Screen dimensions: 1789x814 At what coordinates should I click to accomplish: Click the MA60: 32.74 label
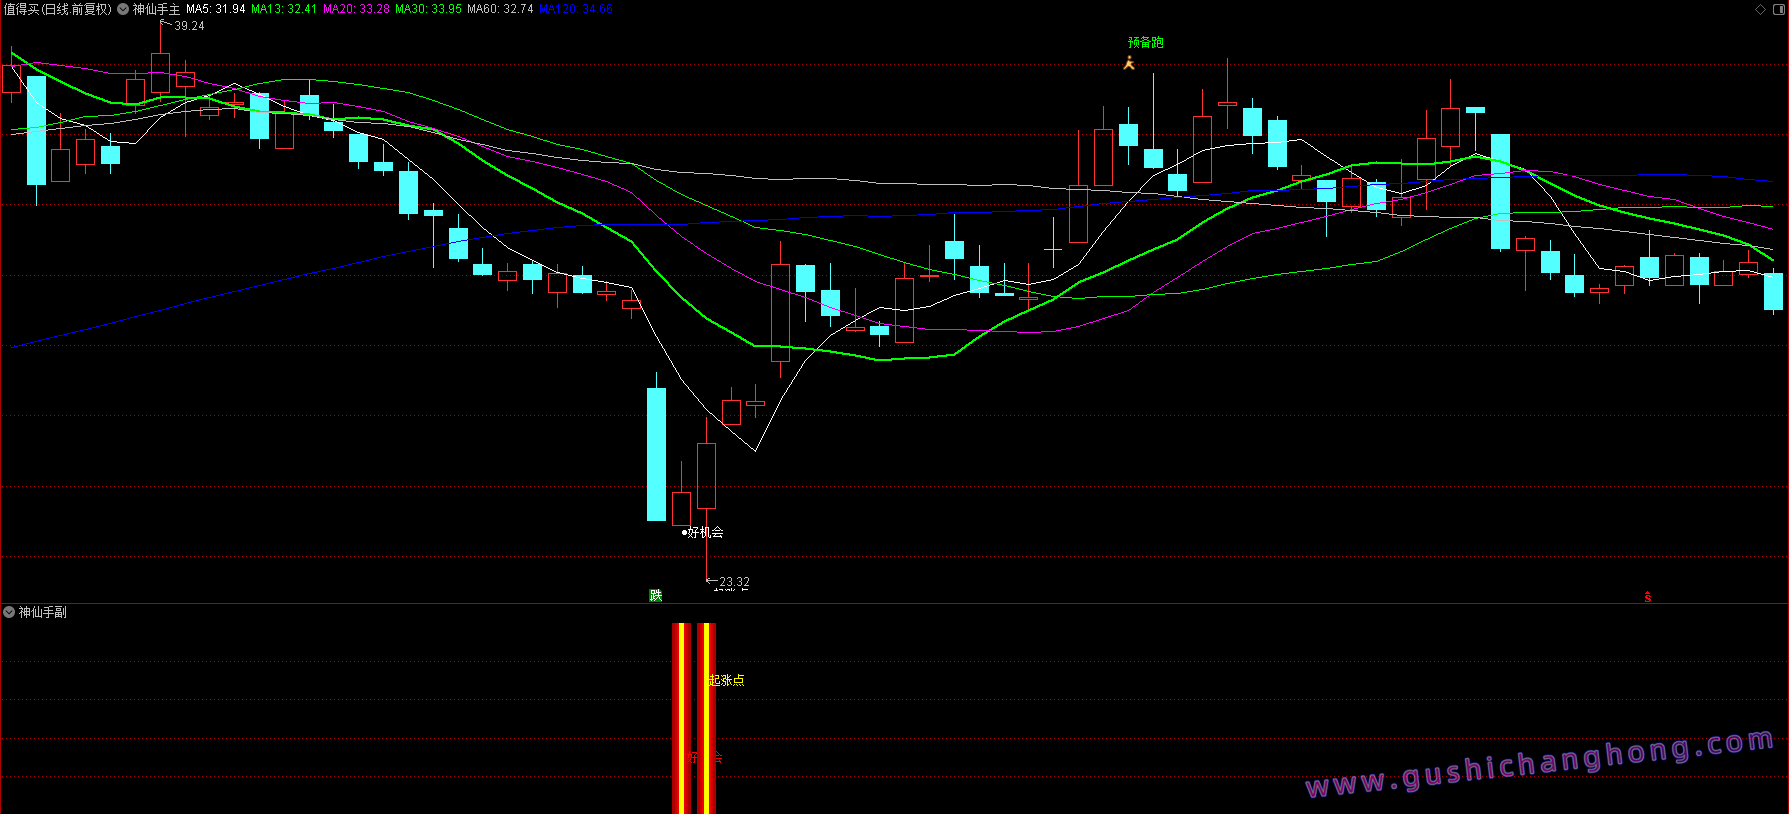(x=500, y=9)
